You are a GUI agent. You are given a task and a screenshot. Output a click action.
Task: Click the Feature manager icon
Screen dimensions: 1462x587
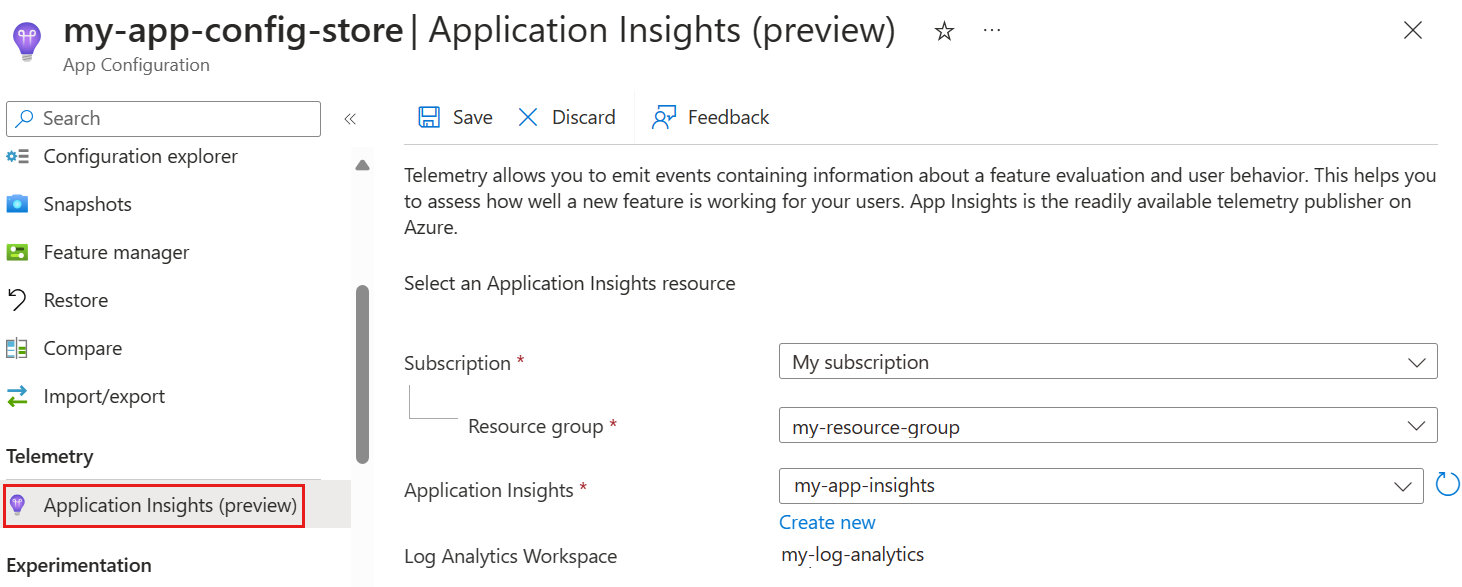coord(17,252)
